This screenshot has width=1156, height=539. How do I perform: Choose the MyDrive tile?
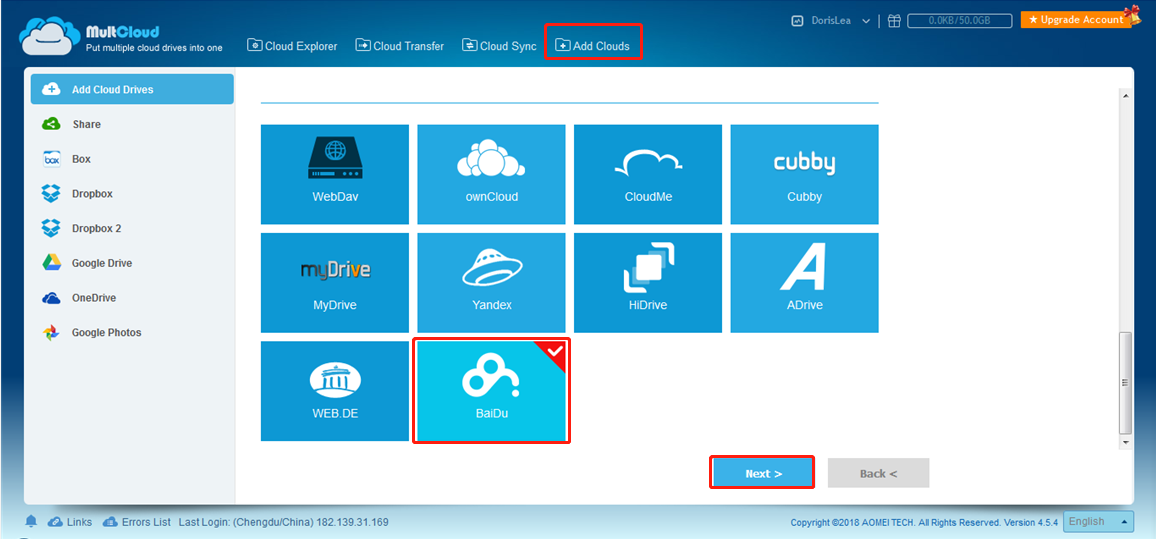335,282
